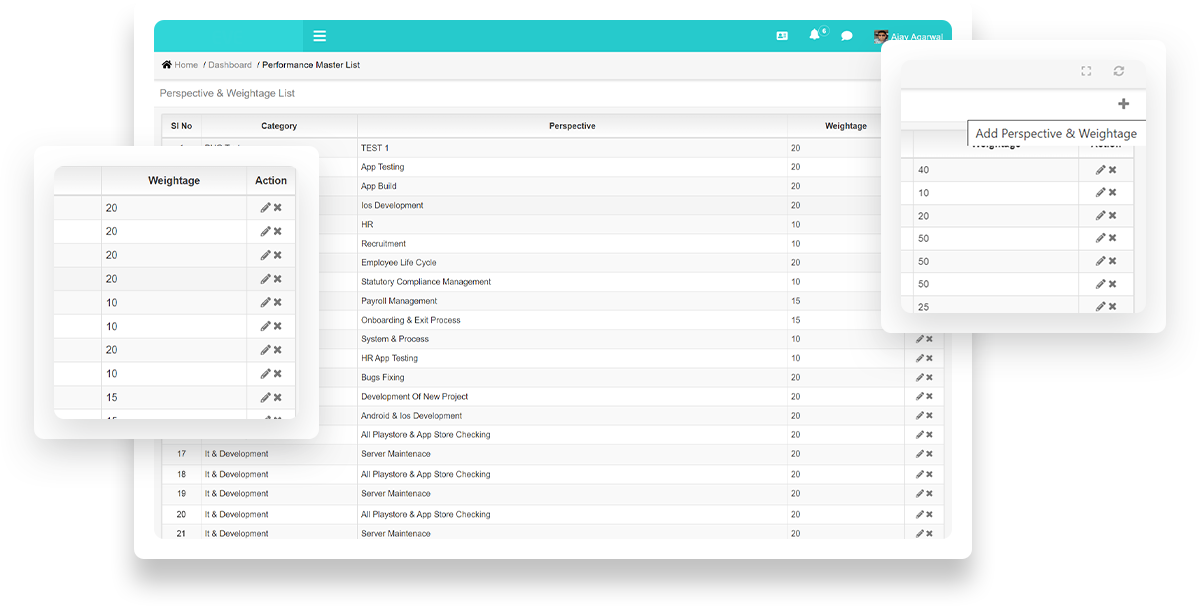This screenshot has height=606, width=1200.
Task: Go to Home in the breadcrumb
Action: (x=180, y=65)
